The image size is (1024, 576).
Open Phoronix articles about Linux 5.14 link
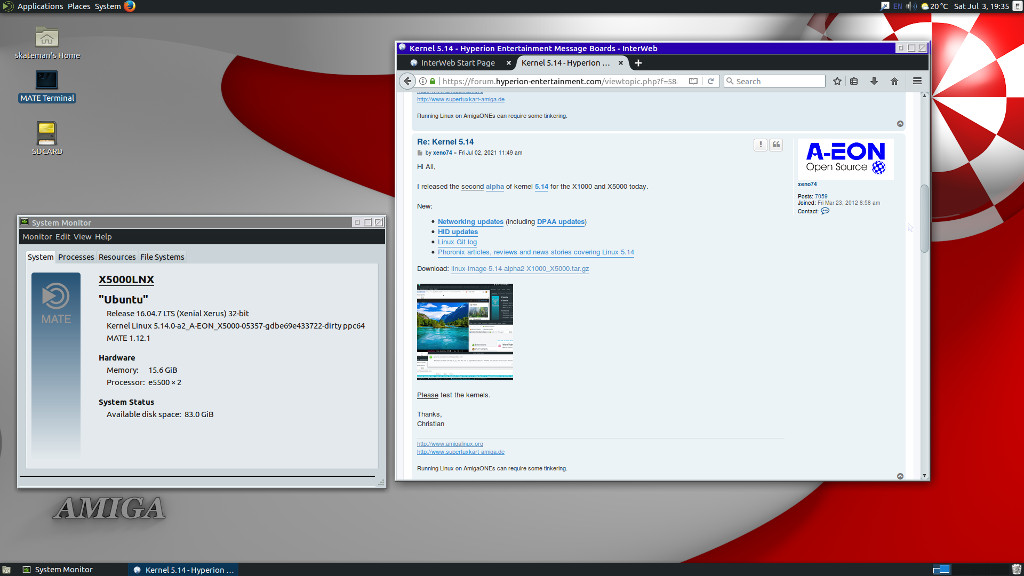pyautogui.click(x=536, y=252)
